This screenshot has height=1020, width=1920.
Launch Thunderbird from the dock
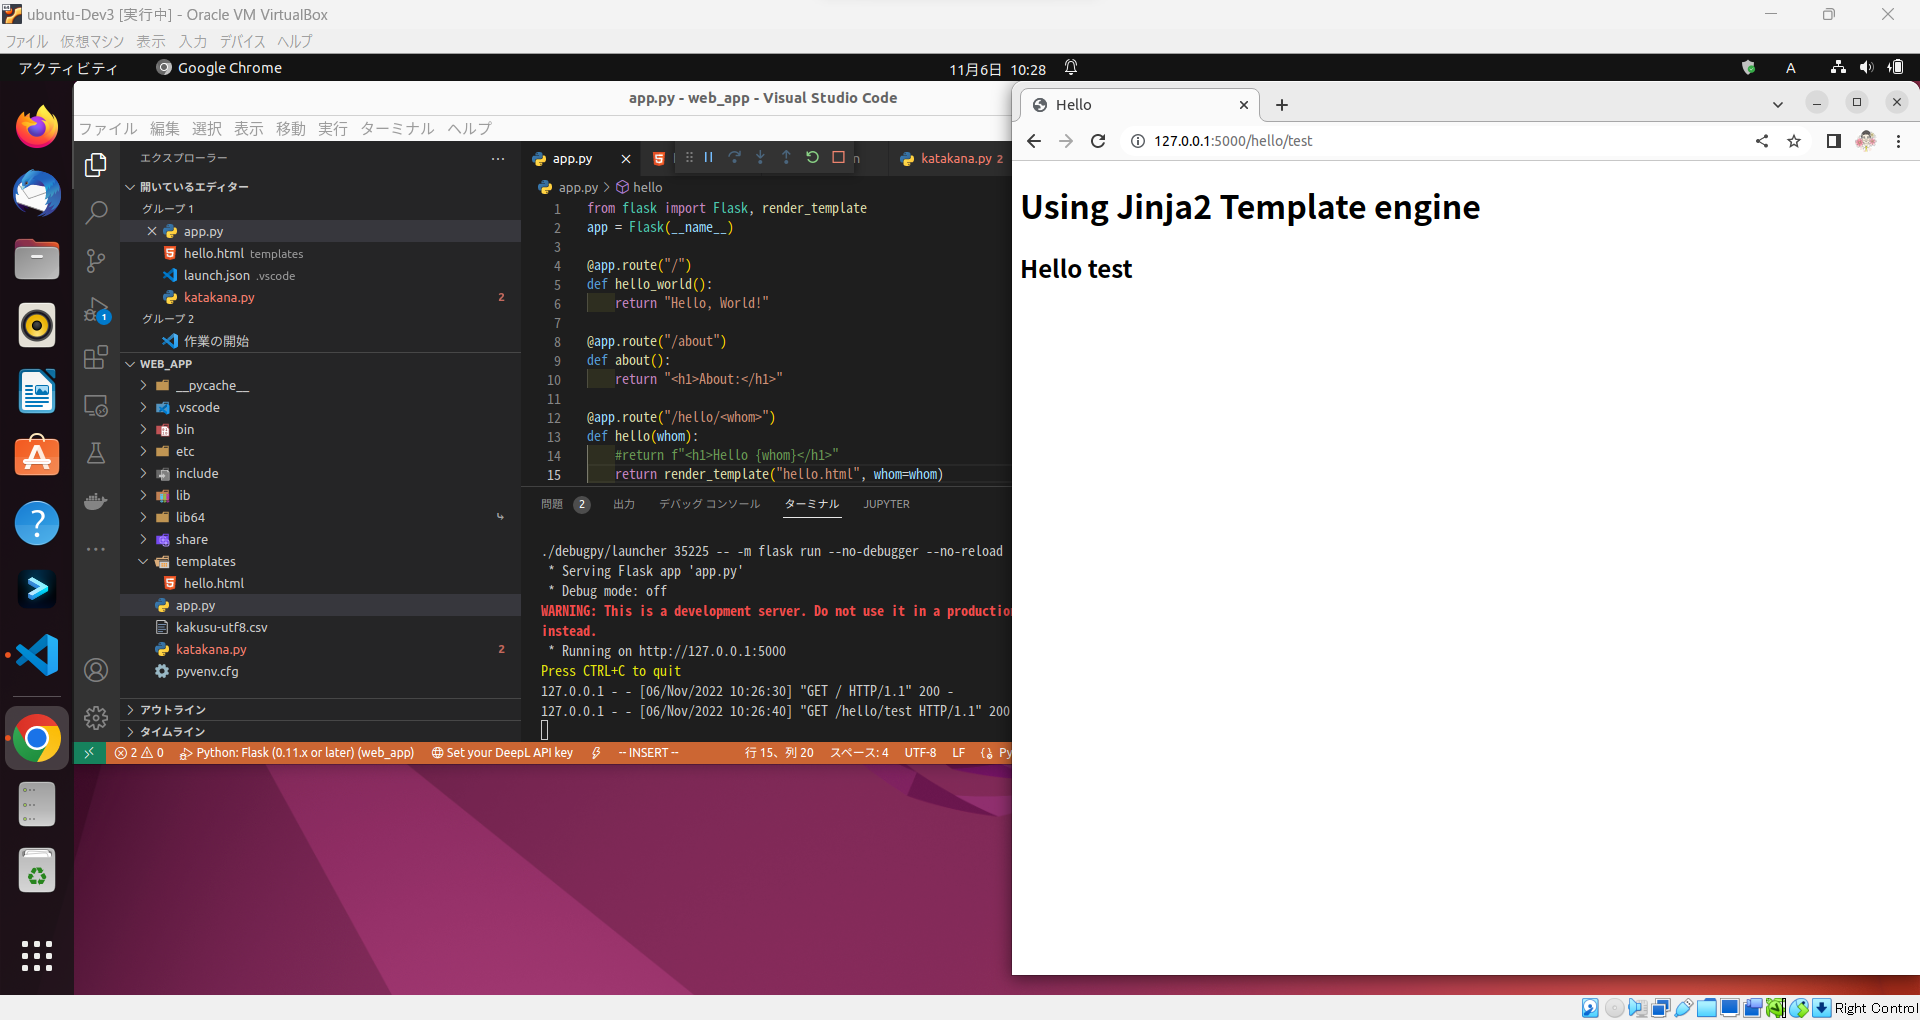point(37,193)
